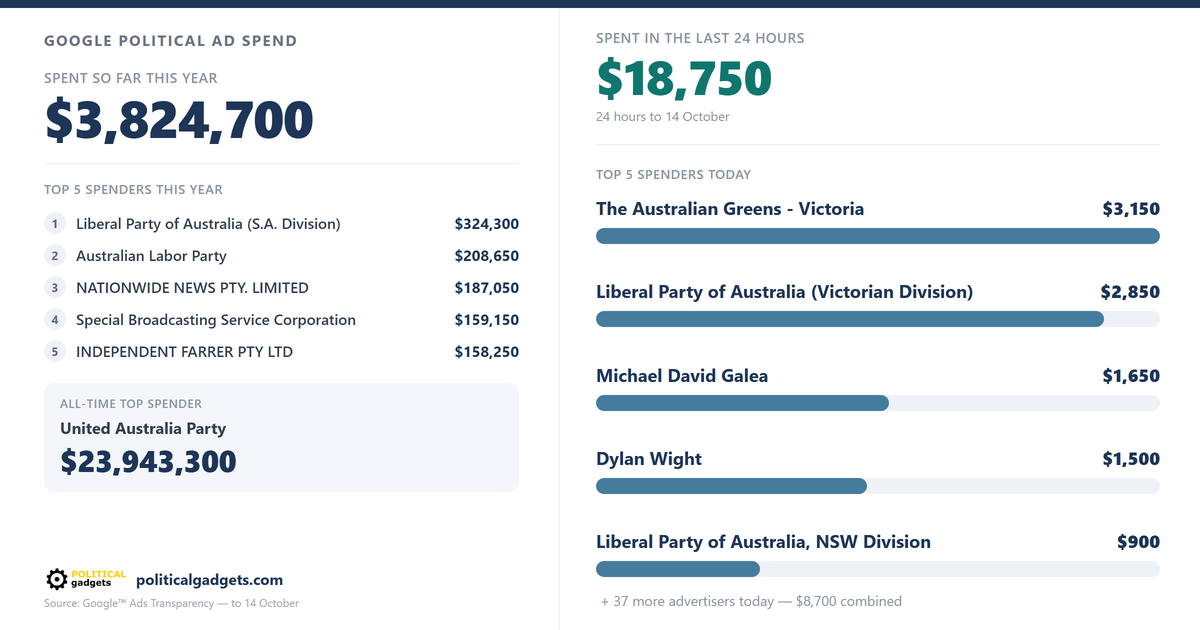Click the '+ 37 more advertisers today' note
The image size is (1200, 630).
point(751,601)
